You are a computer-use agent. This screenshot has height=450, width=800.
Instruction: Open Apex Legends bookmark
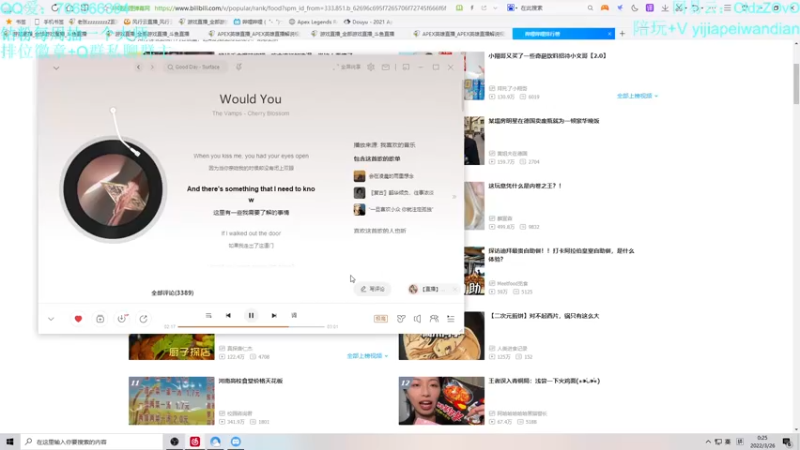click(x=313, y=22)
